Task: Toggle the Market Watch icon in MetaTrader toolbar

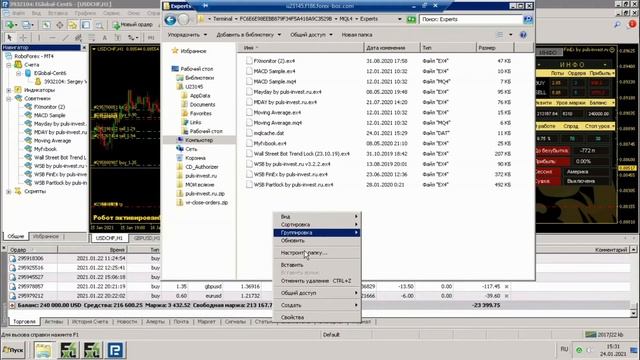Action: point(46,25)
